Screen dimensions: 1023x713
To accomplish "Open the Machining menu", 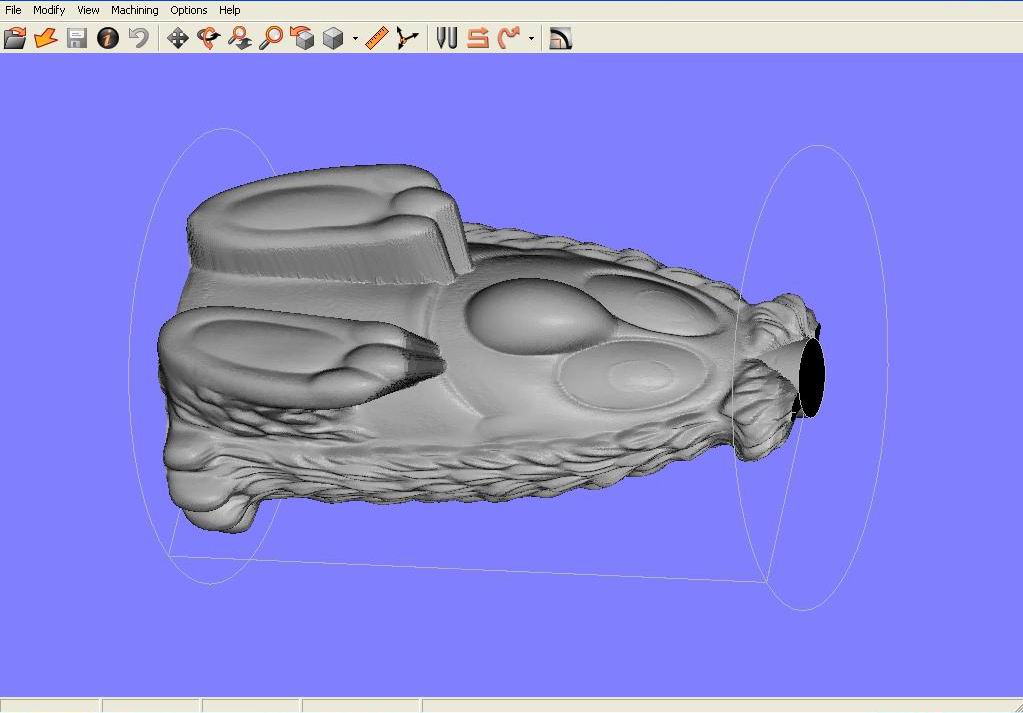I will 134,9.
